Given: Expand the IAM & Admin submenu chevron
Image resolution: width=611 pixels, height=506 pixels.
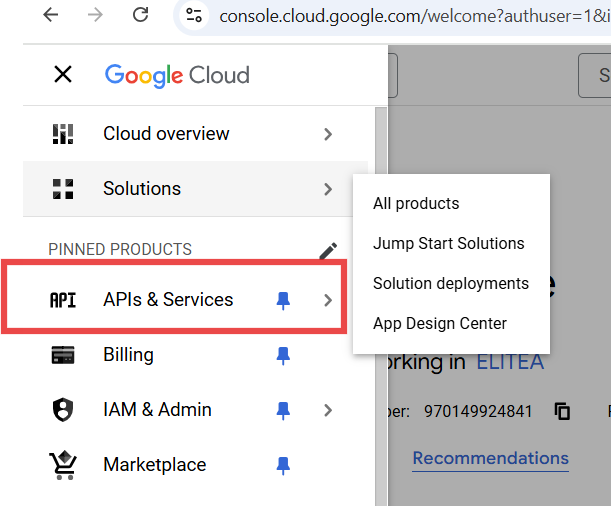Looking at the screenshot, I should 328,410.
